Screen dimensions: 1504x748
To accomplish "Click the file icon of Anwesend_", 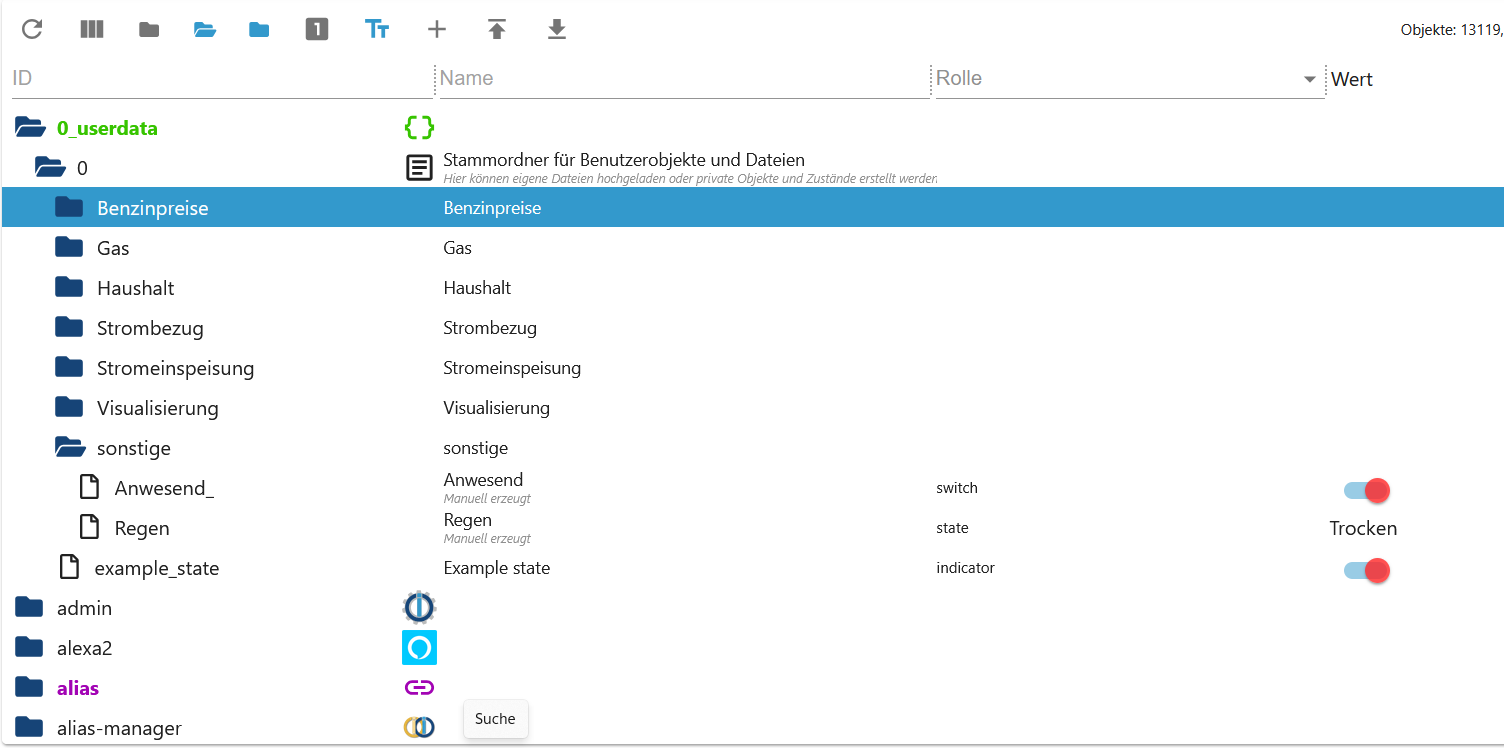I will (x=90, y=487).
